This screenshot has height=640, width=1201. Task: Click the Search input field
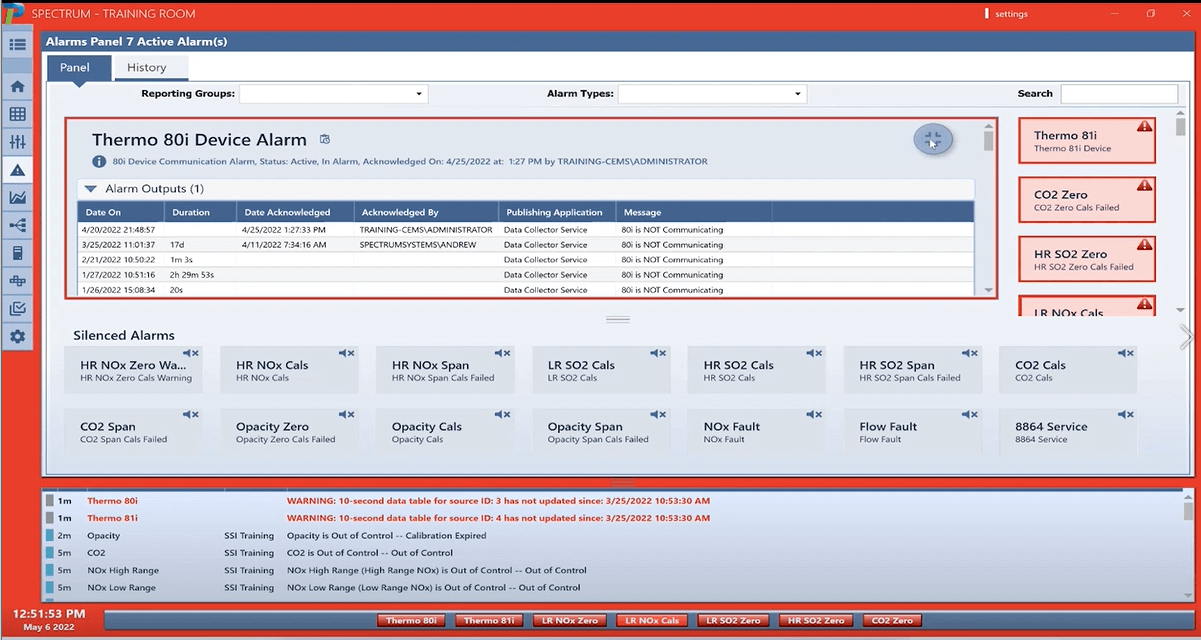click(x=1119, y=93)
